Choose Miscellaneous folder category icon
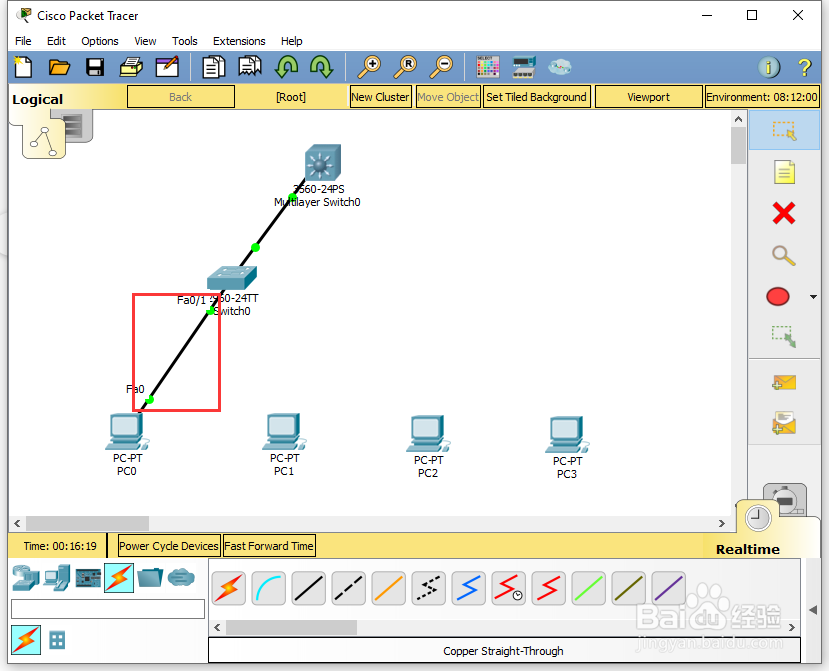Viewport: 829px width, 671px height. (150, 577)
